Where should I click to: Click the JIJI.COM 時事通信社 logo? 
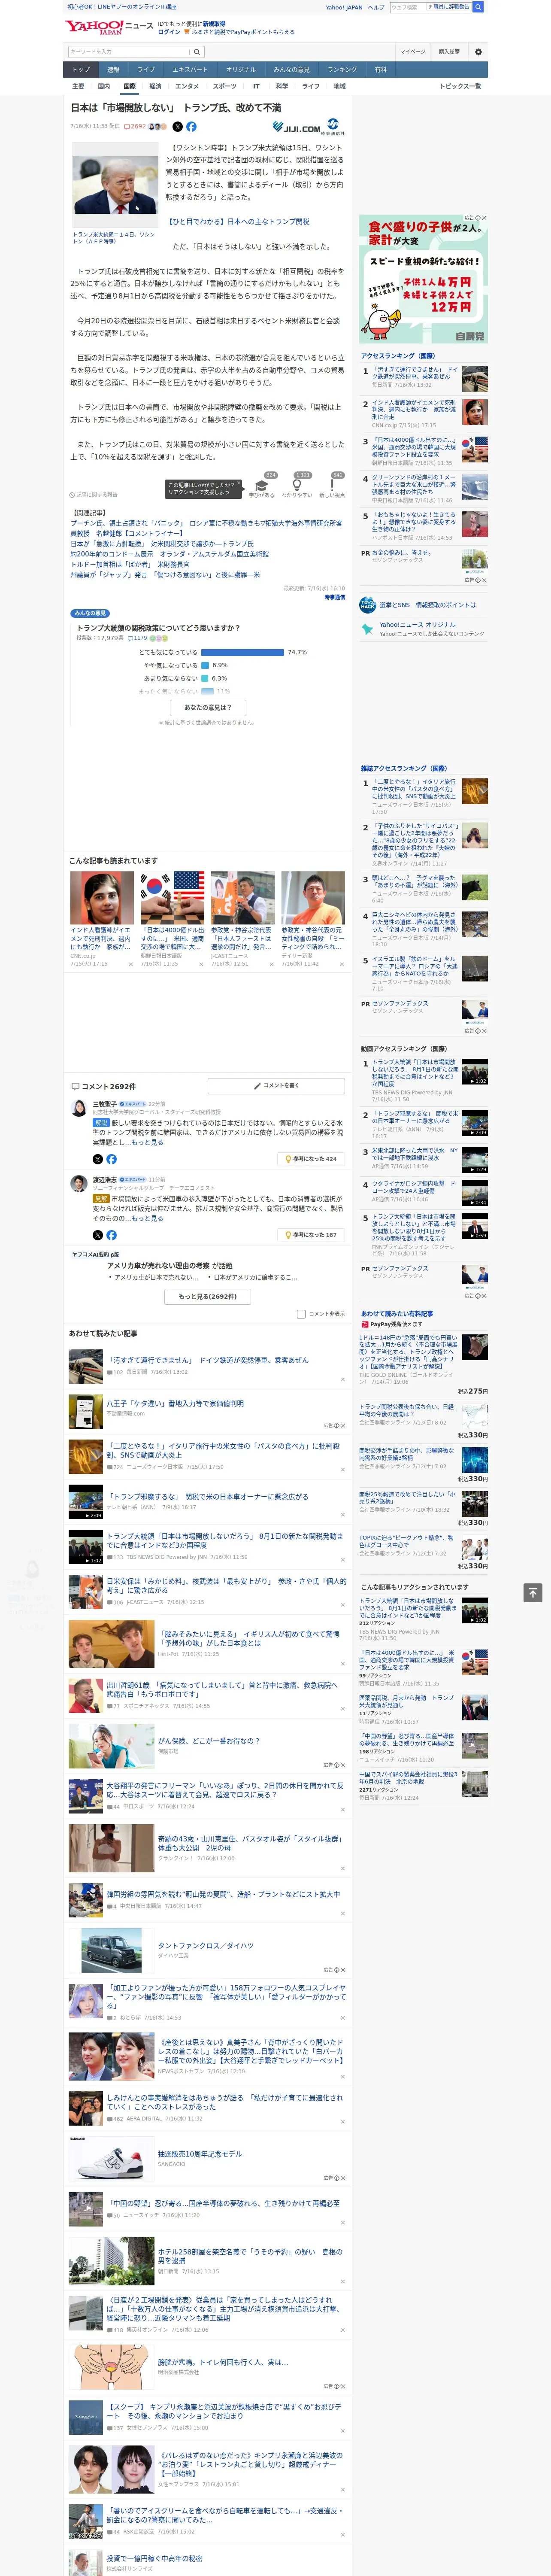(308, 127)
